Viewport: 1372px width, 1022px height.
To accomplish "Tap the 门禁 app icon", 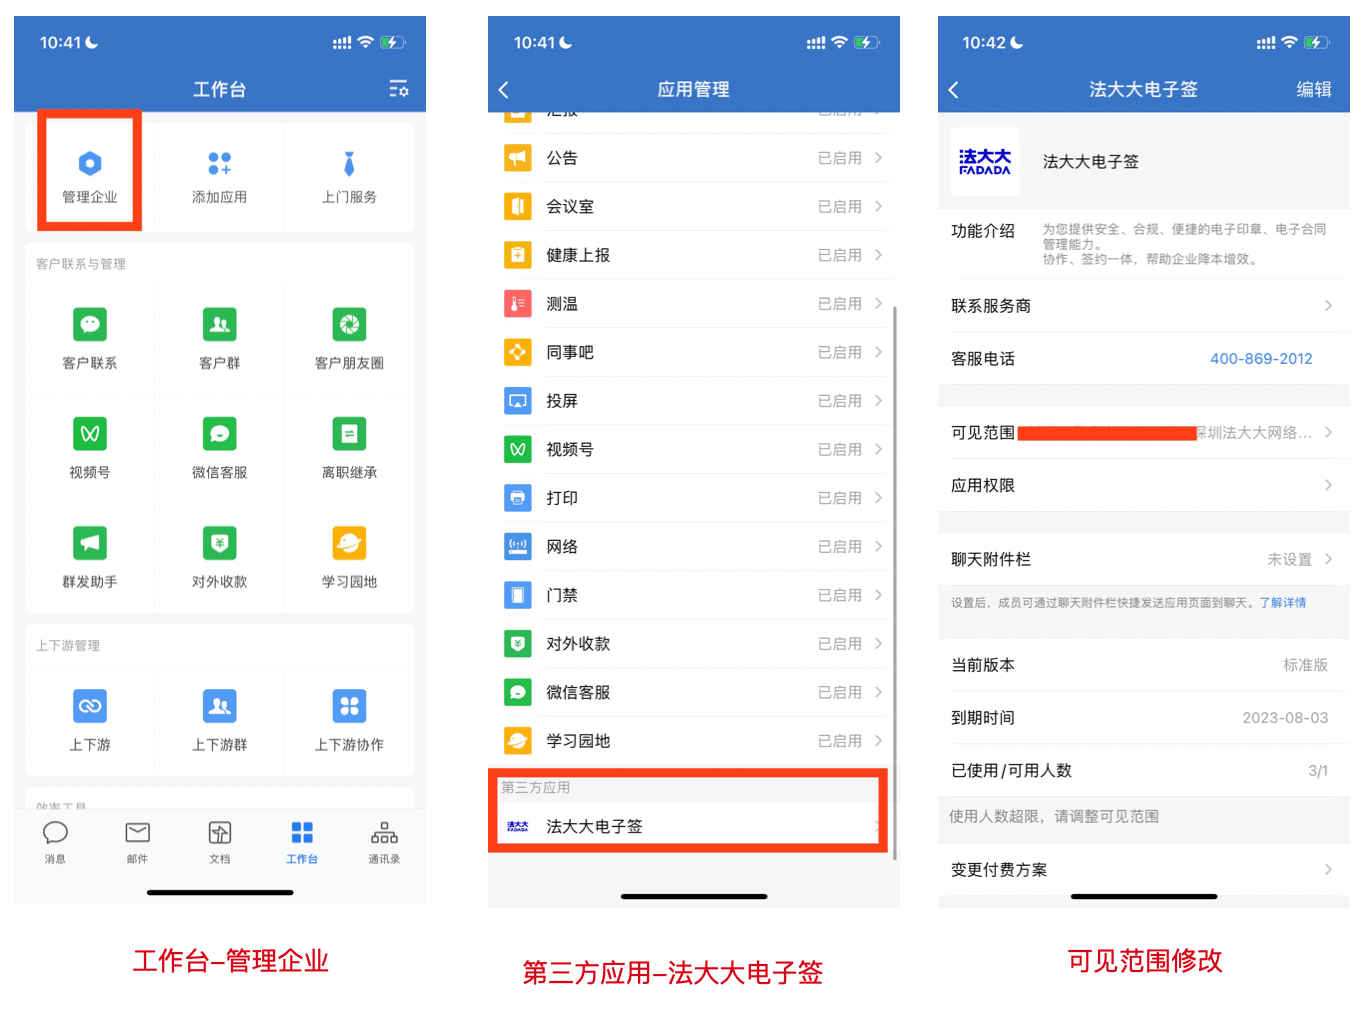I will (x=518, y=595).
